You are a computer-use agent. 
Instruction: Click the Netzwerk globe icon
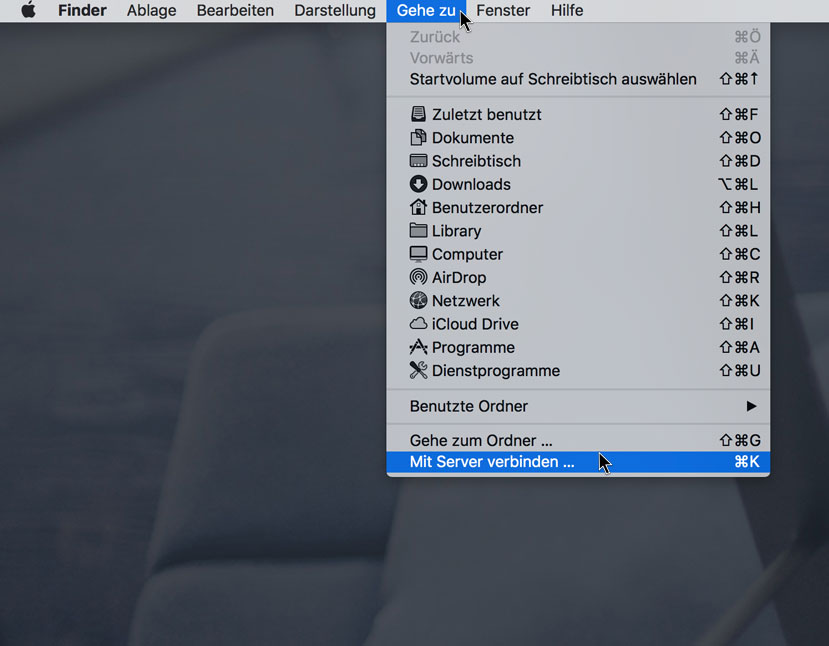click(x=418, y=300)
